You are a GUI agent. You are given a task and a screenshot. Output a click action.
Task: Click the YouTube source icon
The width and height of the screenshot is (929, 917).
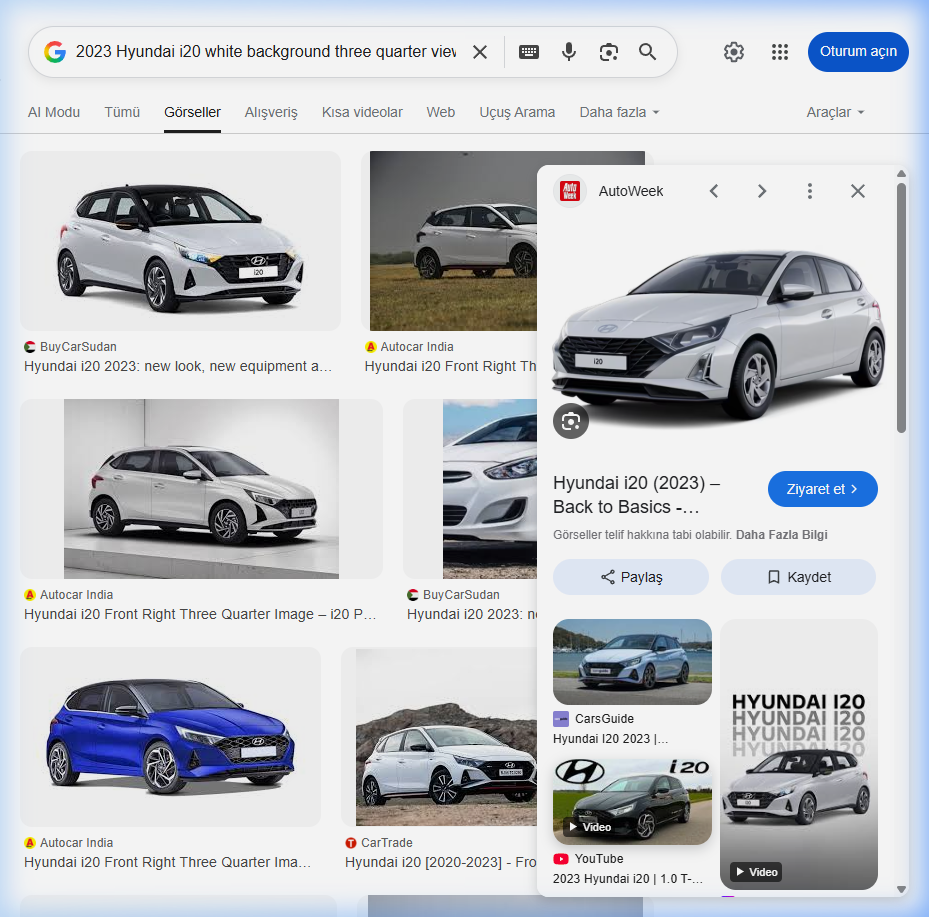click(560, 858)
